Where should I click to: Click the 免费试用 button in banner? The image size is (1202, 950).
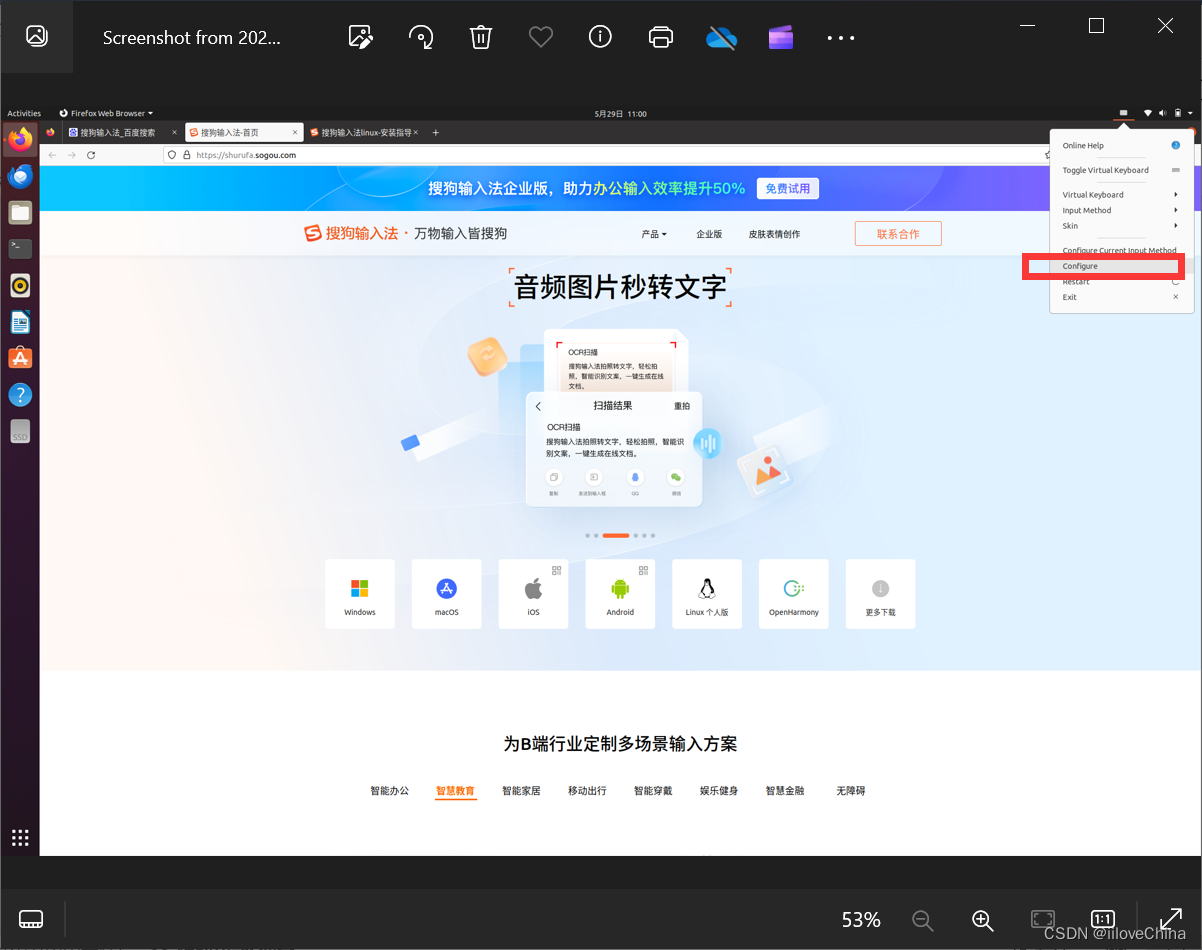point(787,188)
